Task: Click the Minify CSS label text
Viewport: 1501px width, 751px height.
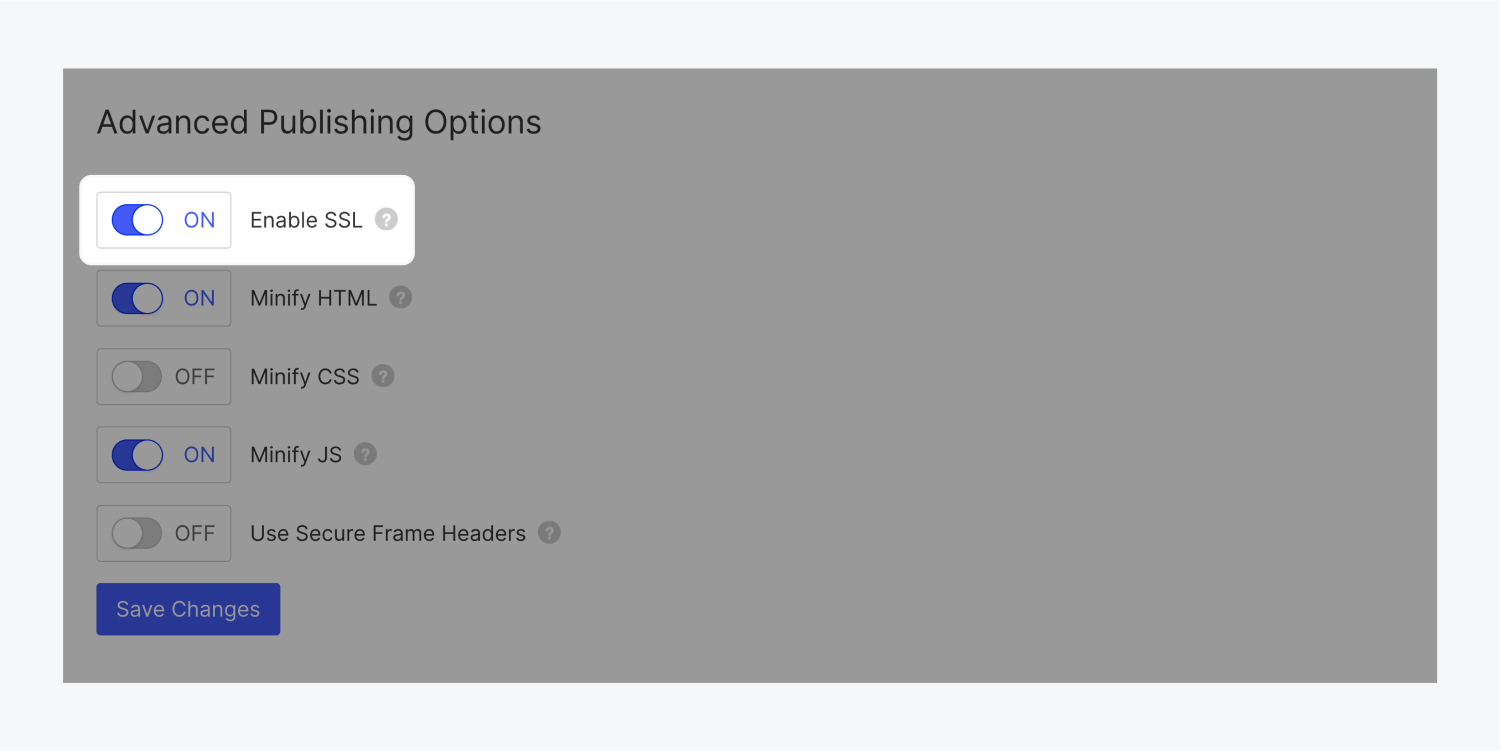Action: coord(305,377)
